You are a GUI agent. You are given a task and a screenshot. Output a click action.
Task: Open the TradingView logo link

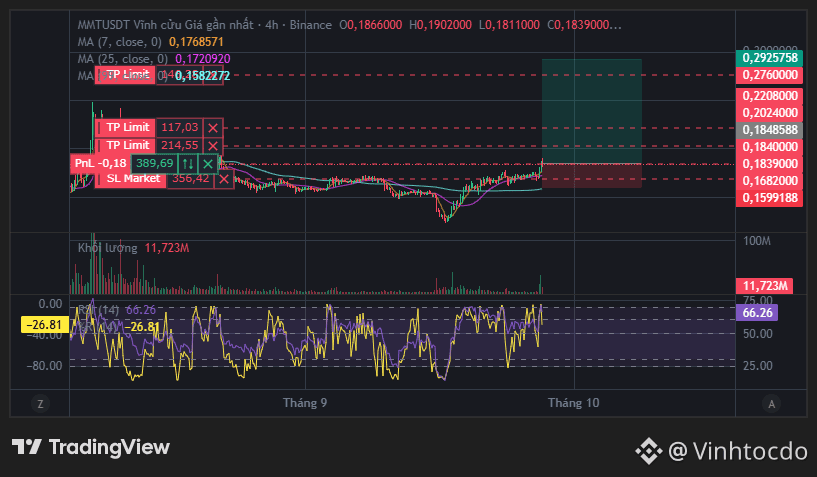[91, 447]
